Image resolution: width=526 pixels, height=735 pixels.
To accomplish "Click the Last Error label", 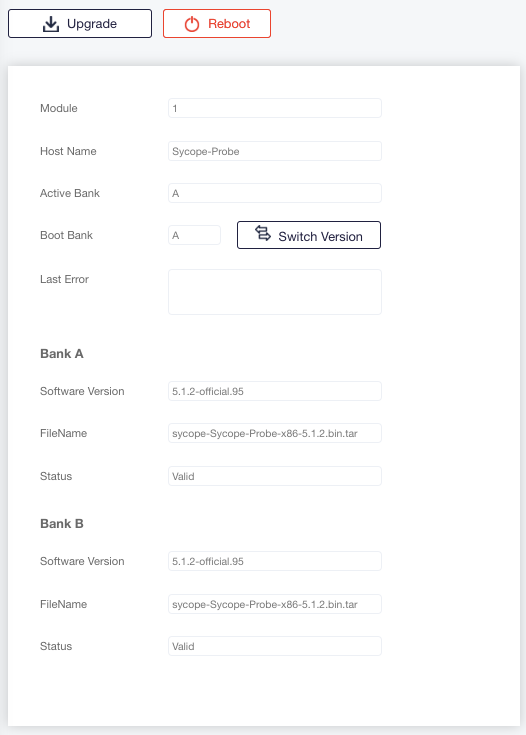I will coord(64,279).
